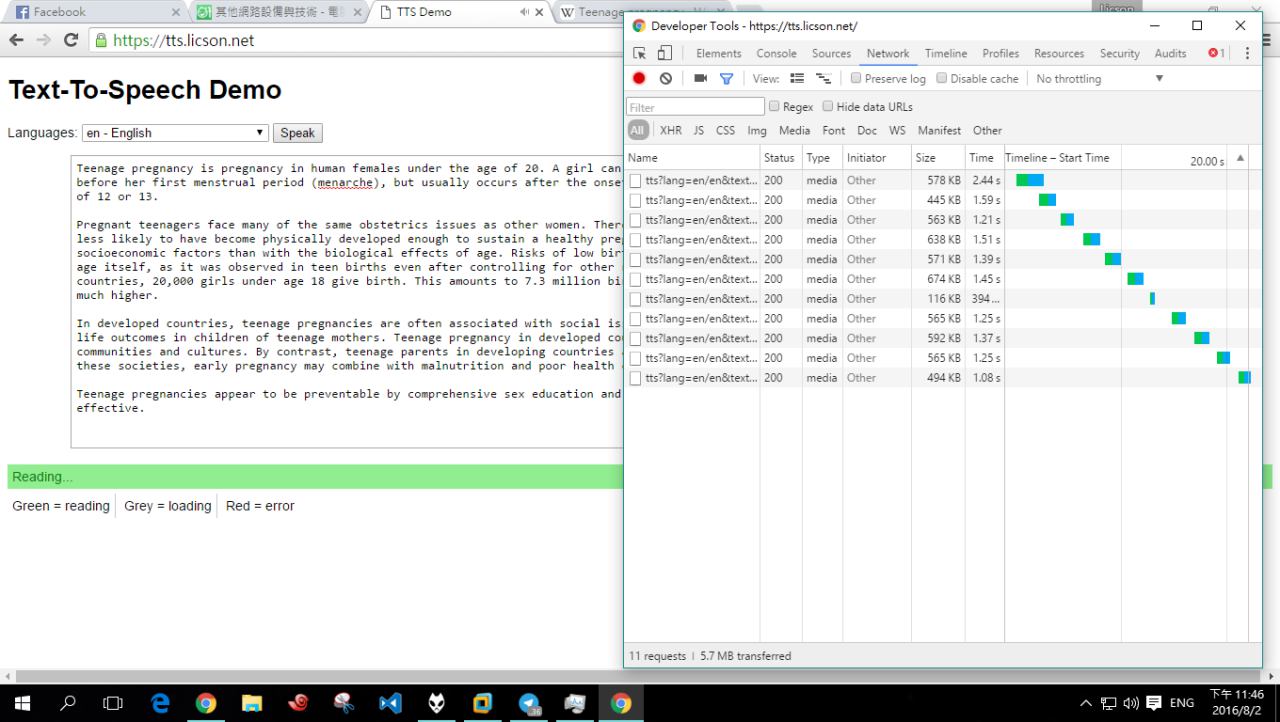Viewport: 1280px width, 722px height.
Task: Switch to large request rows view
Action: pyautogui.click(x=797, y=79)
